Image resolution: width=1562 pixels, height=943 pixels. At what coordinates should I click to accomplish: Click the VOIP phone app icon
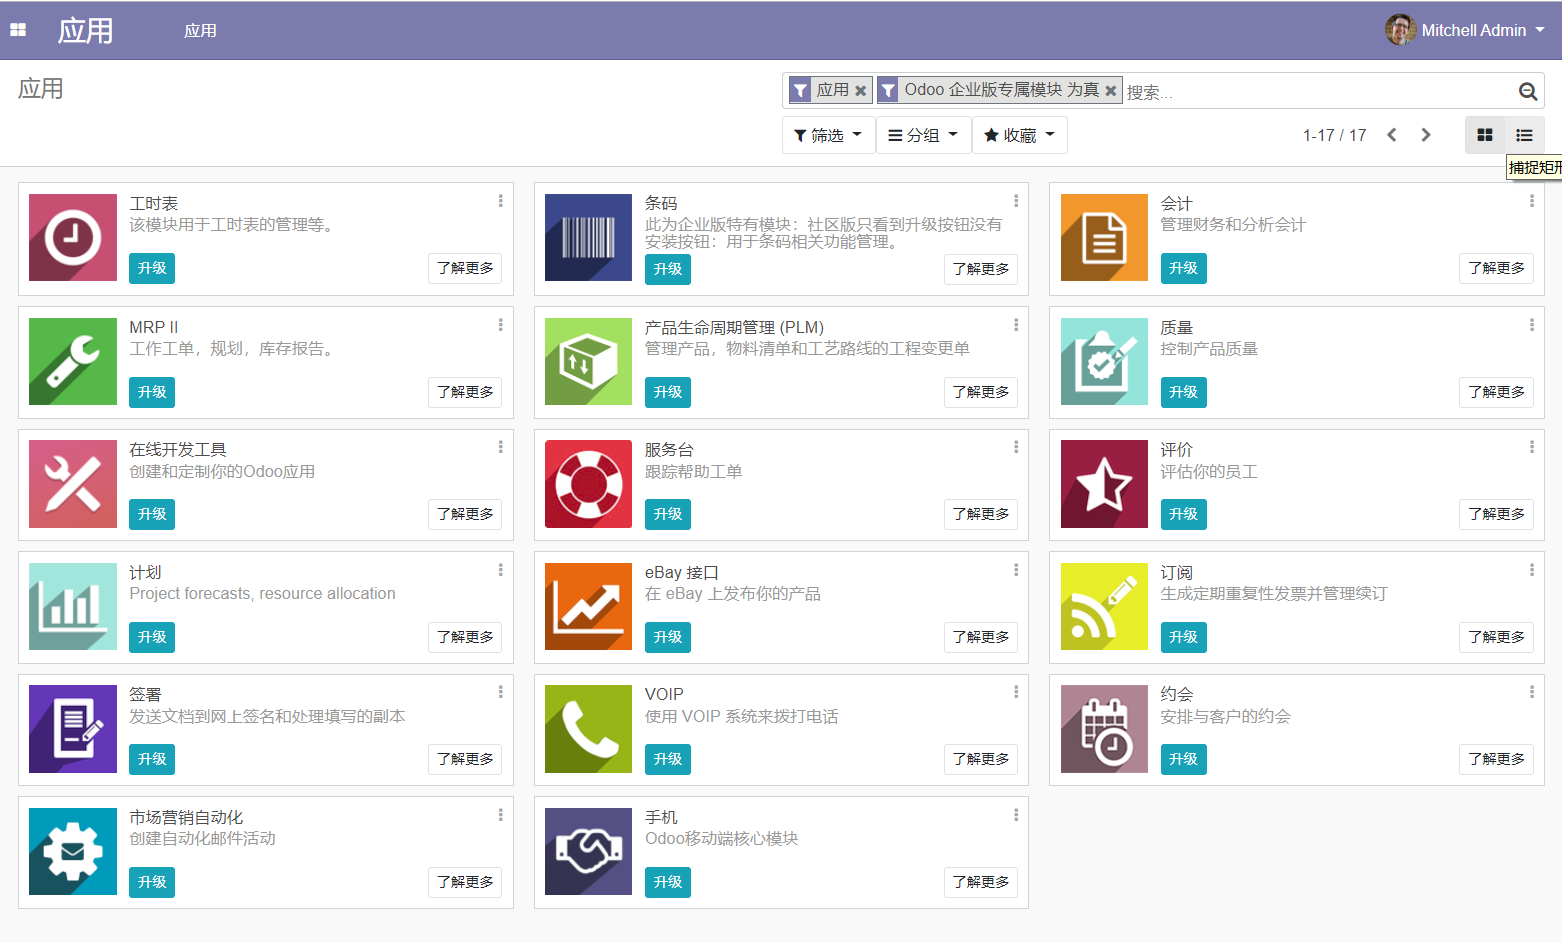(588, 729)
